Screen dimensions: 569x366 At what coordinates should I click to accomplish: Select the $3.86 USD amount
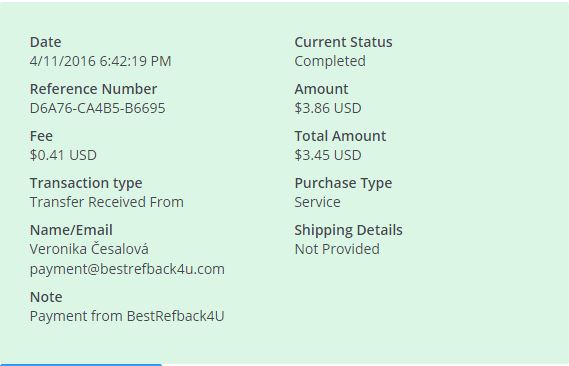[x=328, y=108]
